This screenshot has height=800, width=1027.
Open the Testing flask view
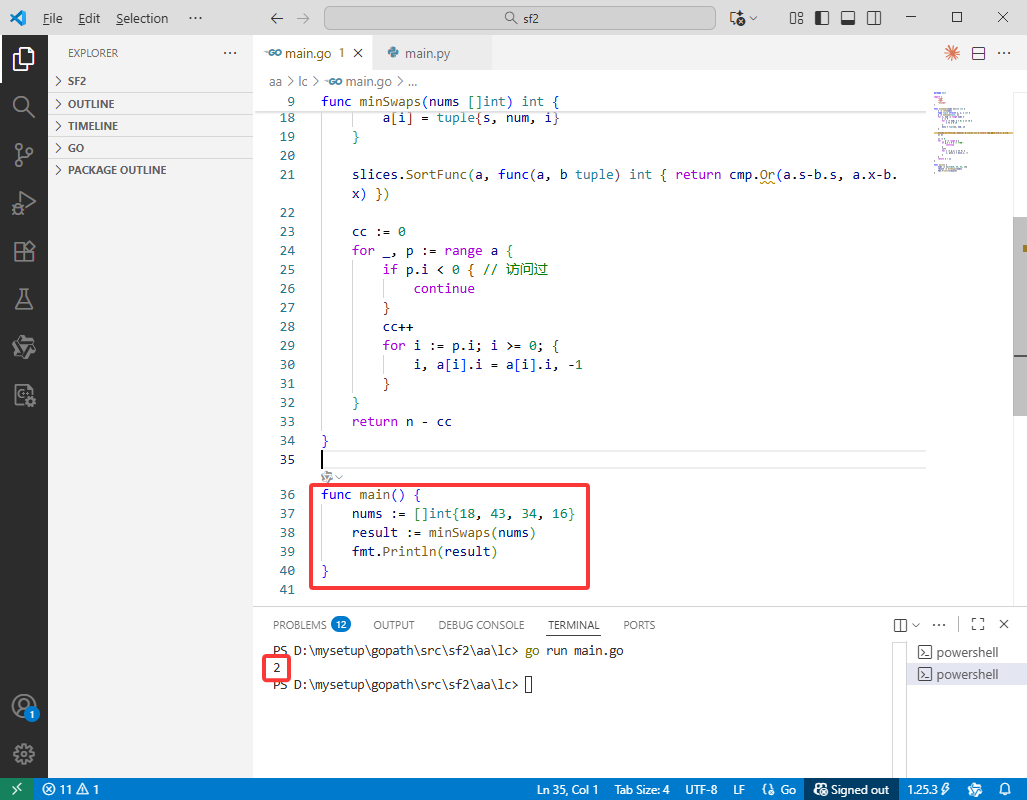[x=24, y=299]
